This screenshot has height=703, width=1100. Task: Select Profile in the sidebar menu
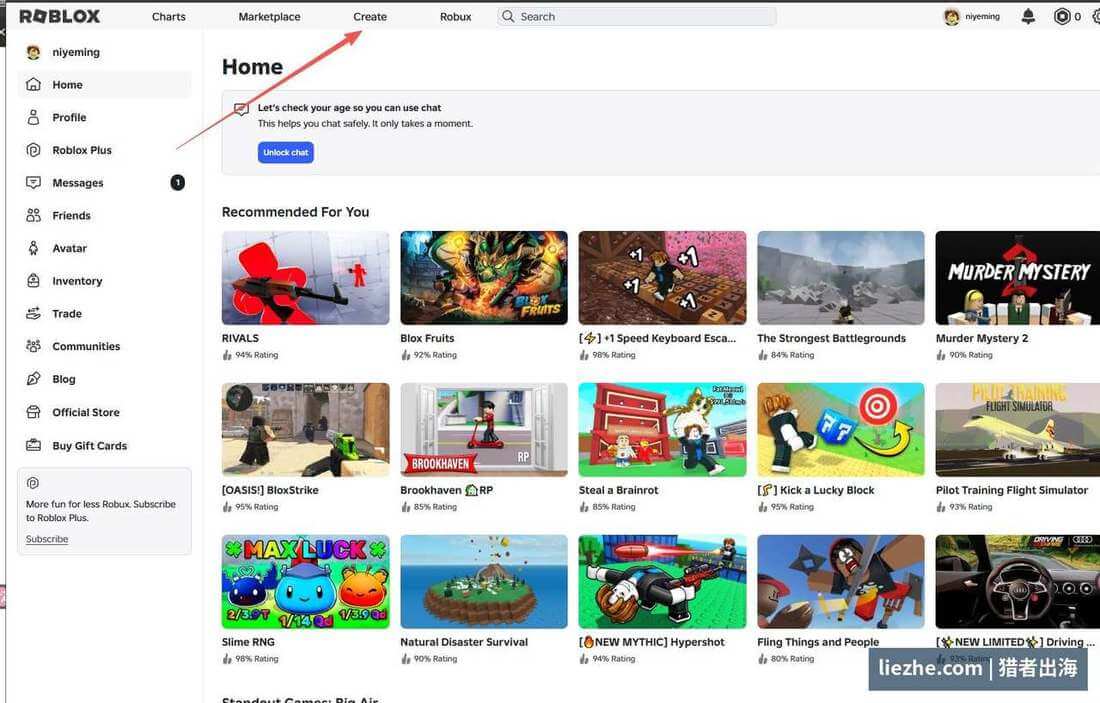coord(104,117)
